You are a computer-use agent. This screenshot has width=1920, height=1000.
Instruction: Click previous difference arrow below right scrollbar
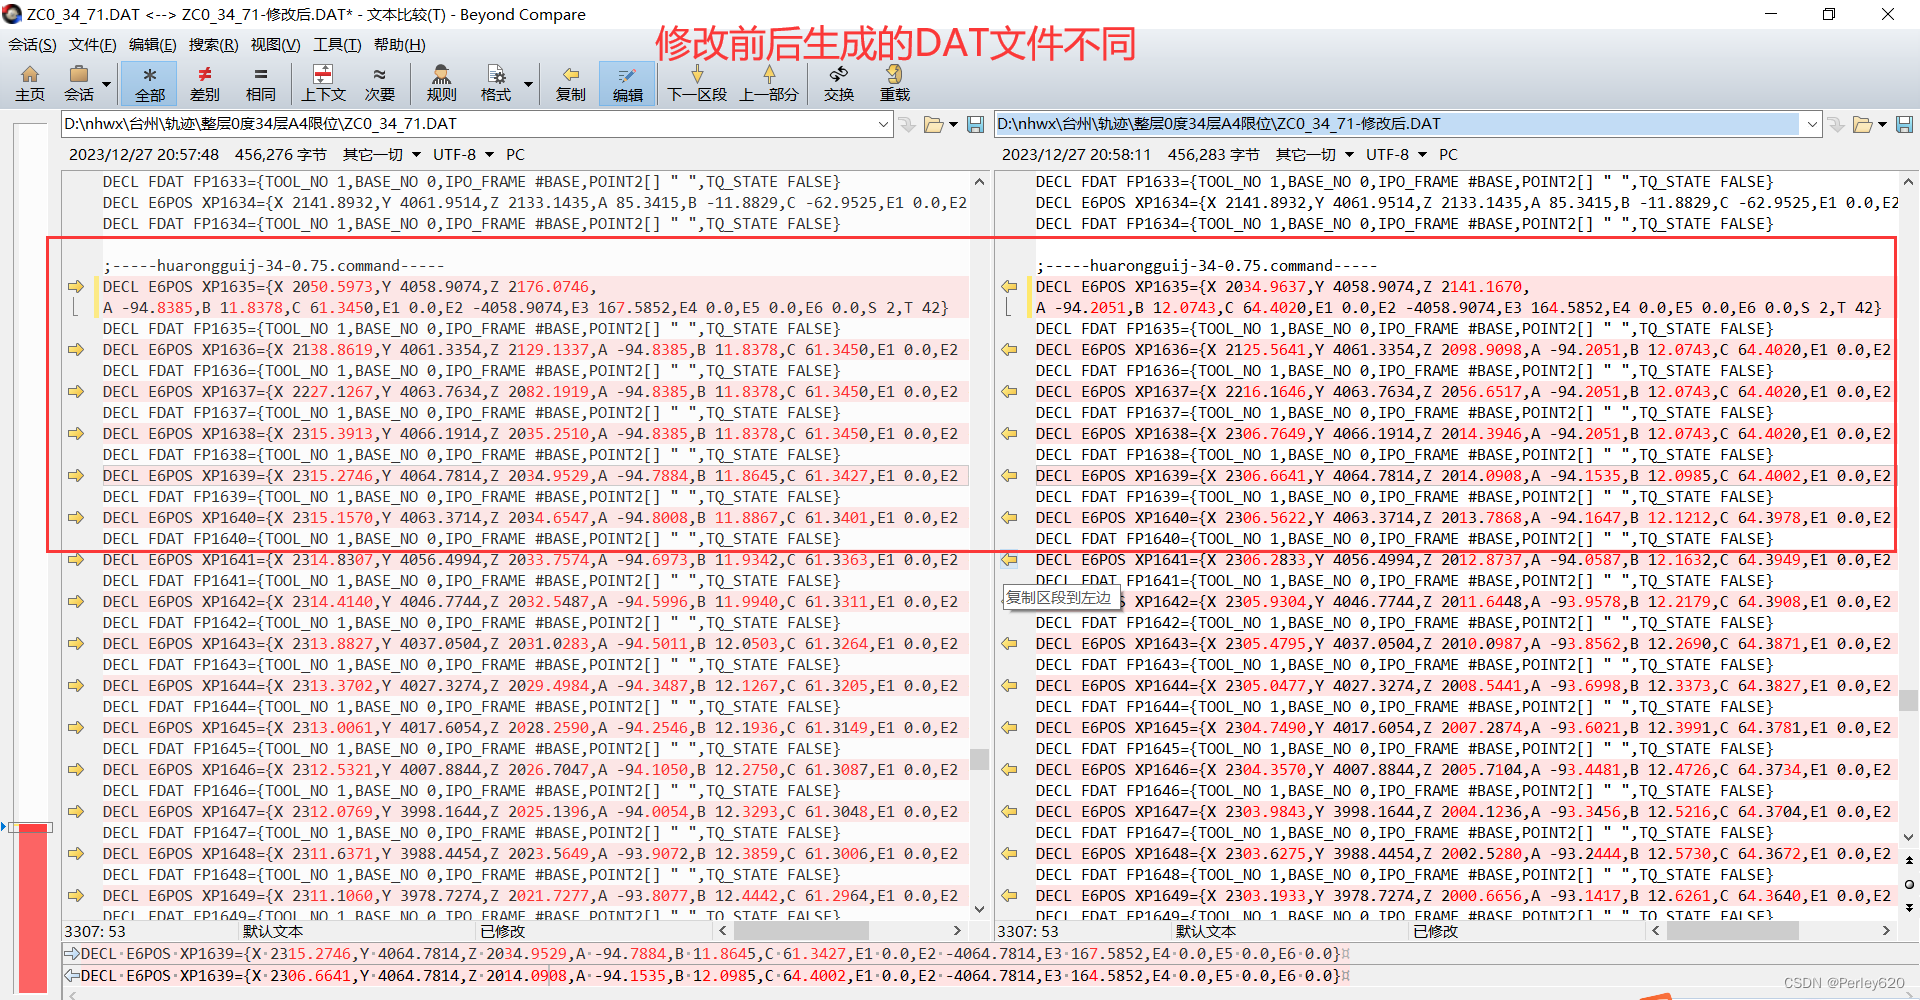(x=1909, y=860)
